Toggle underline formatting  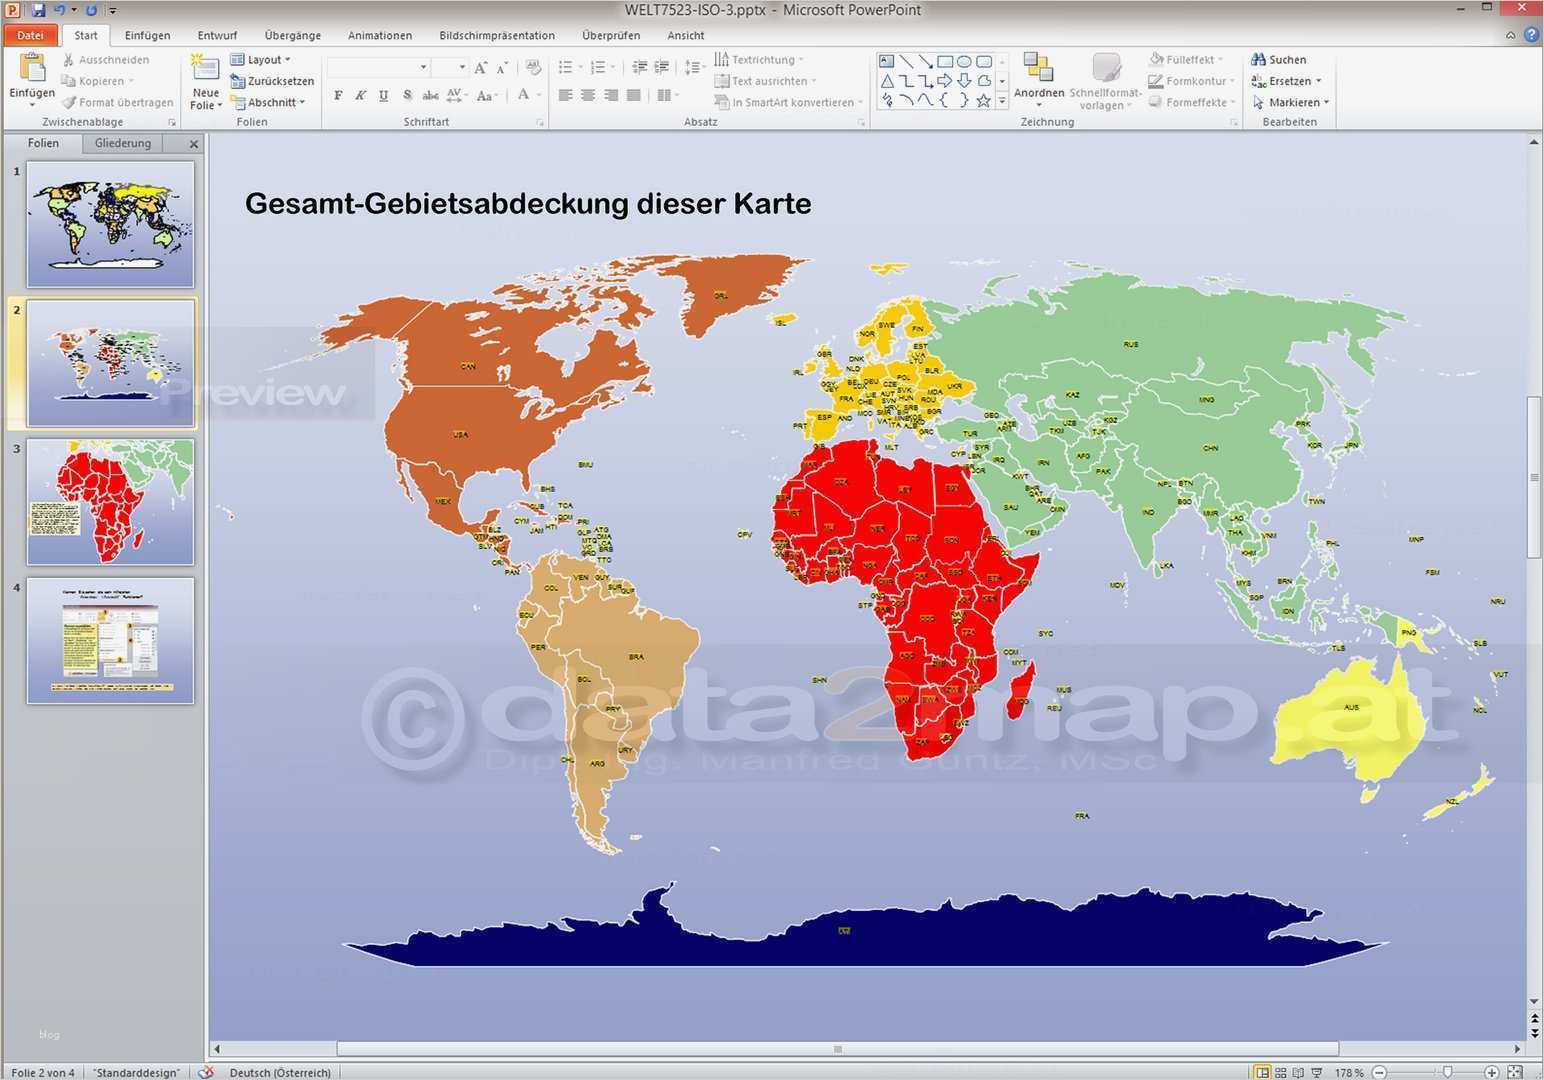coord(383,95)
